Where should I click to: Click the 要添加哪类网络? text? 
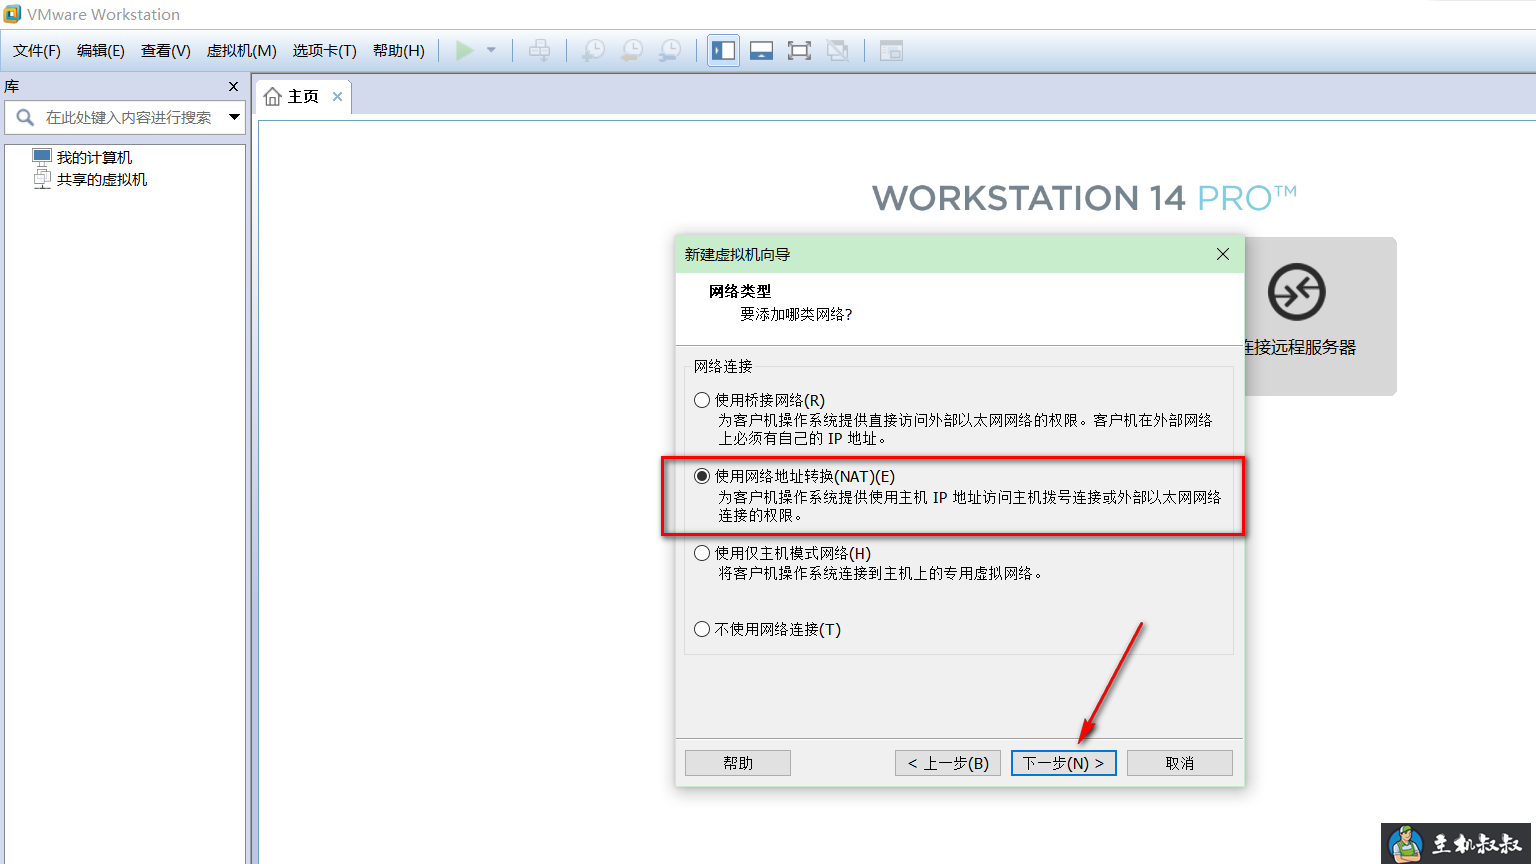[x=796, y=314]
